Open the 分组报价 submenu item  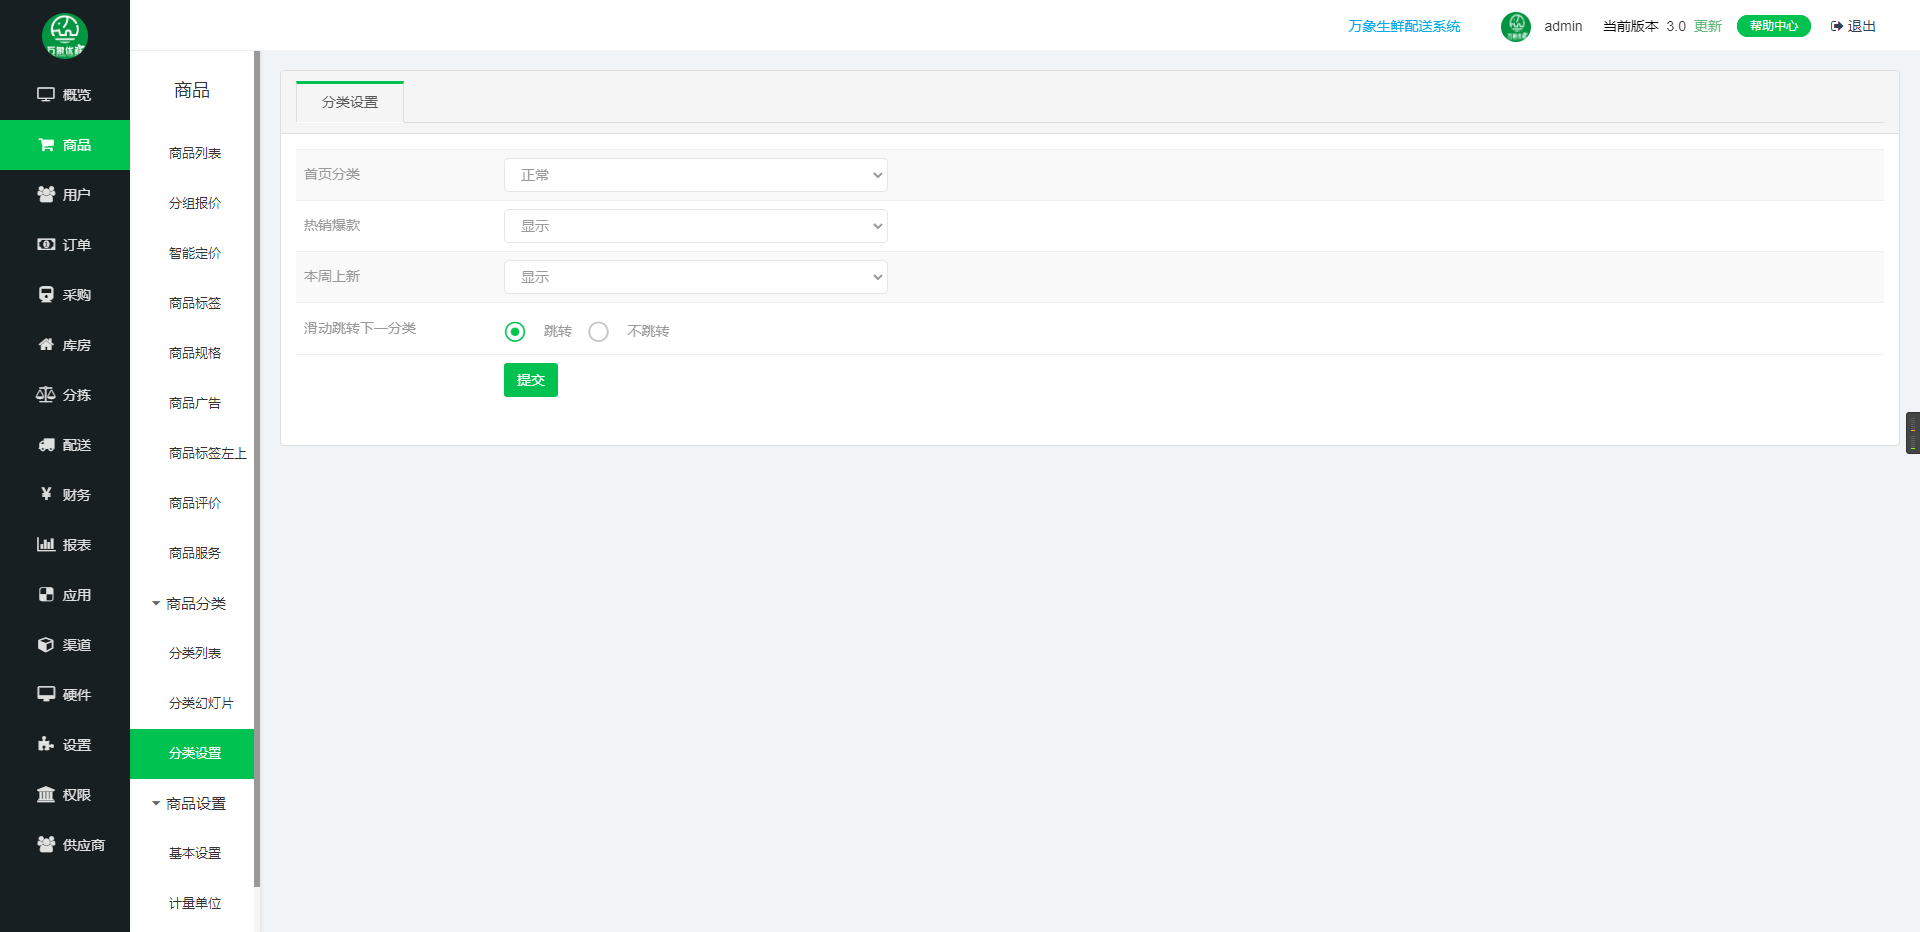click(x=195, y=203)
